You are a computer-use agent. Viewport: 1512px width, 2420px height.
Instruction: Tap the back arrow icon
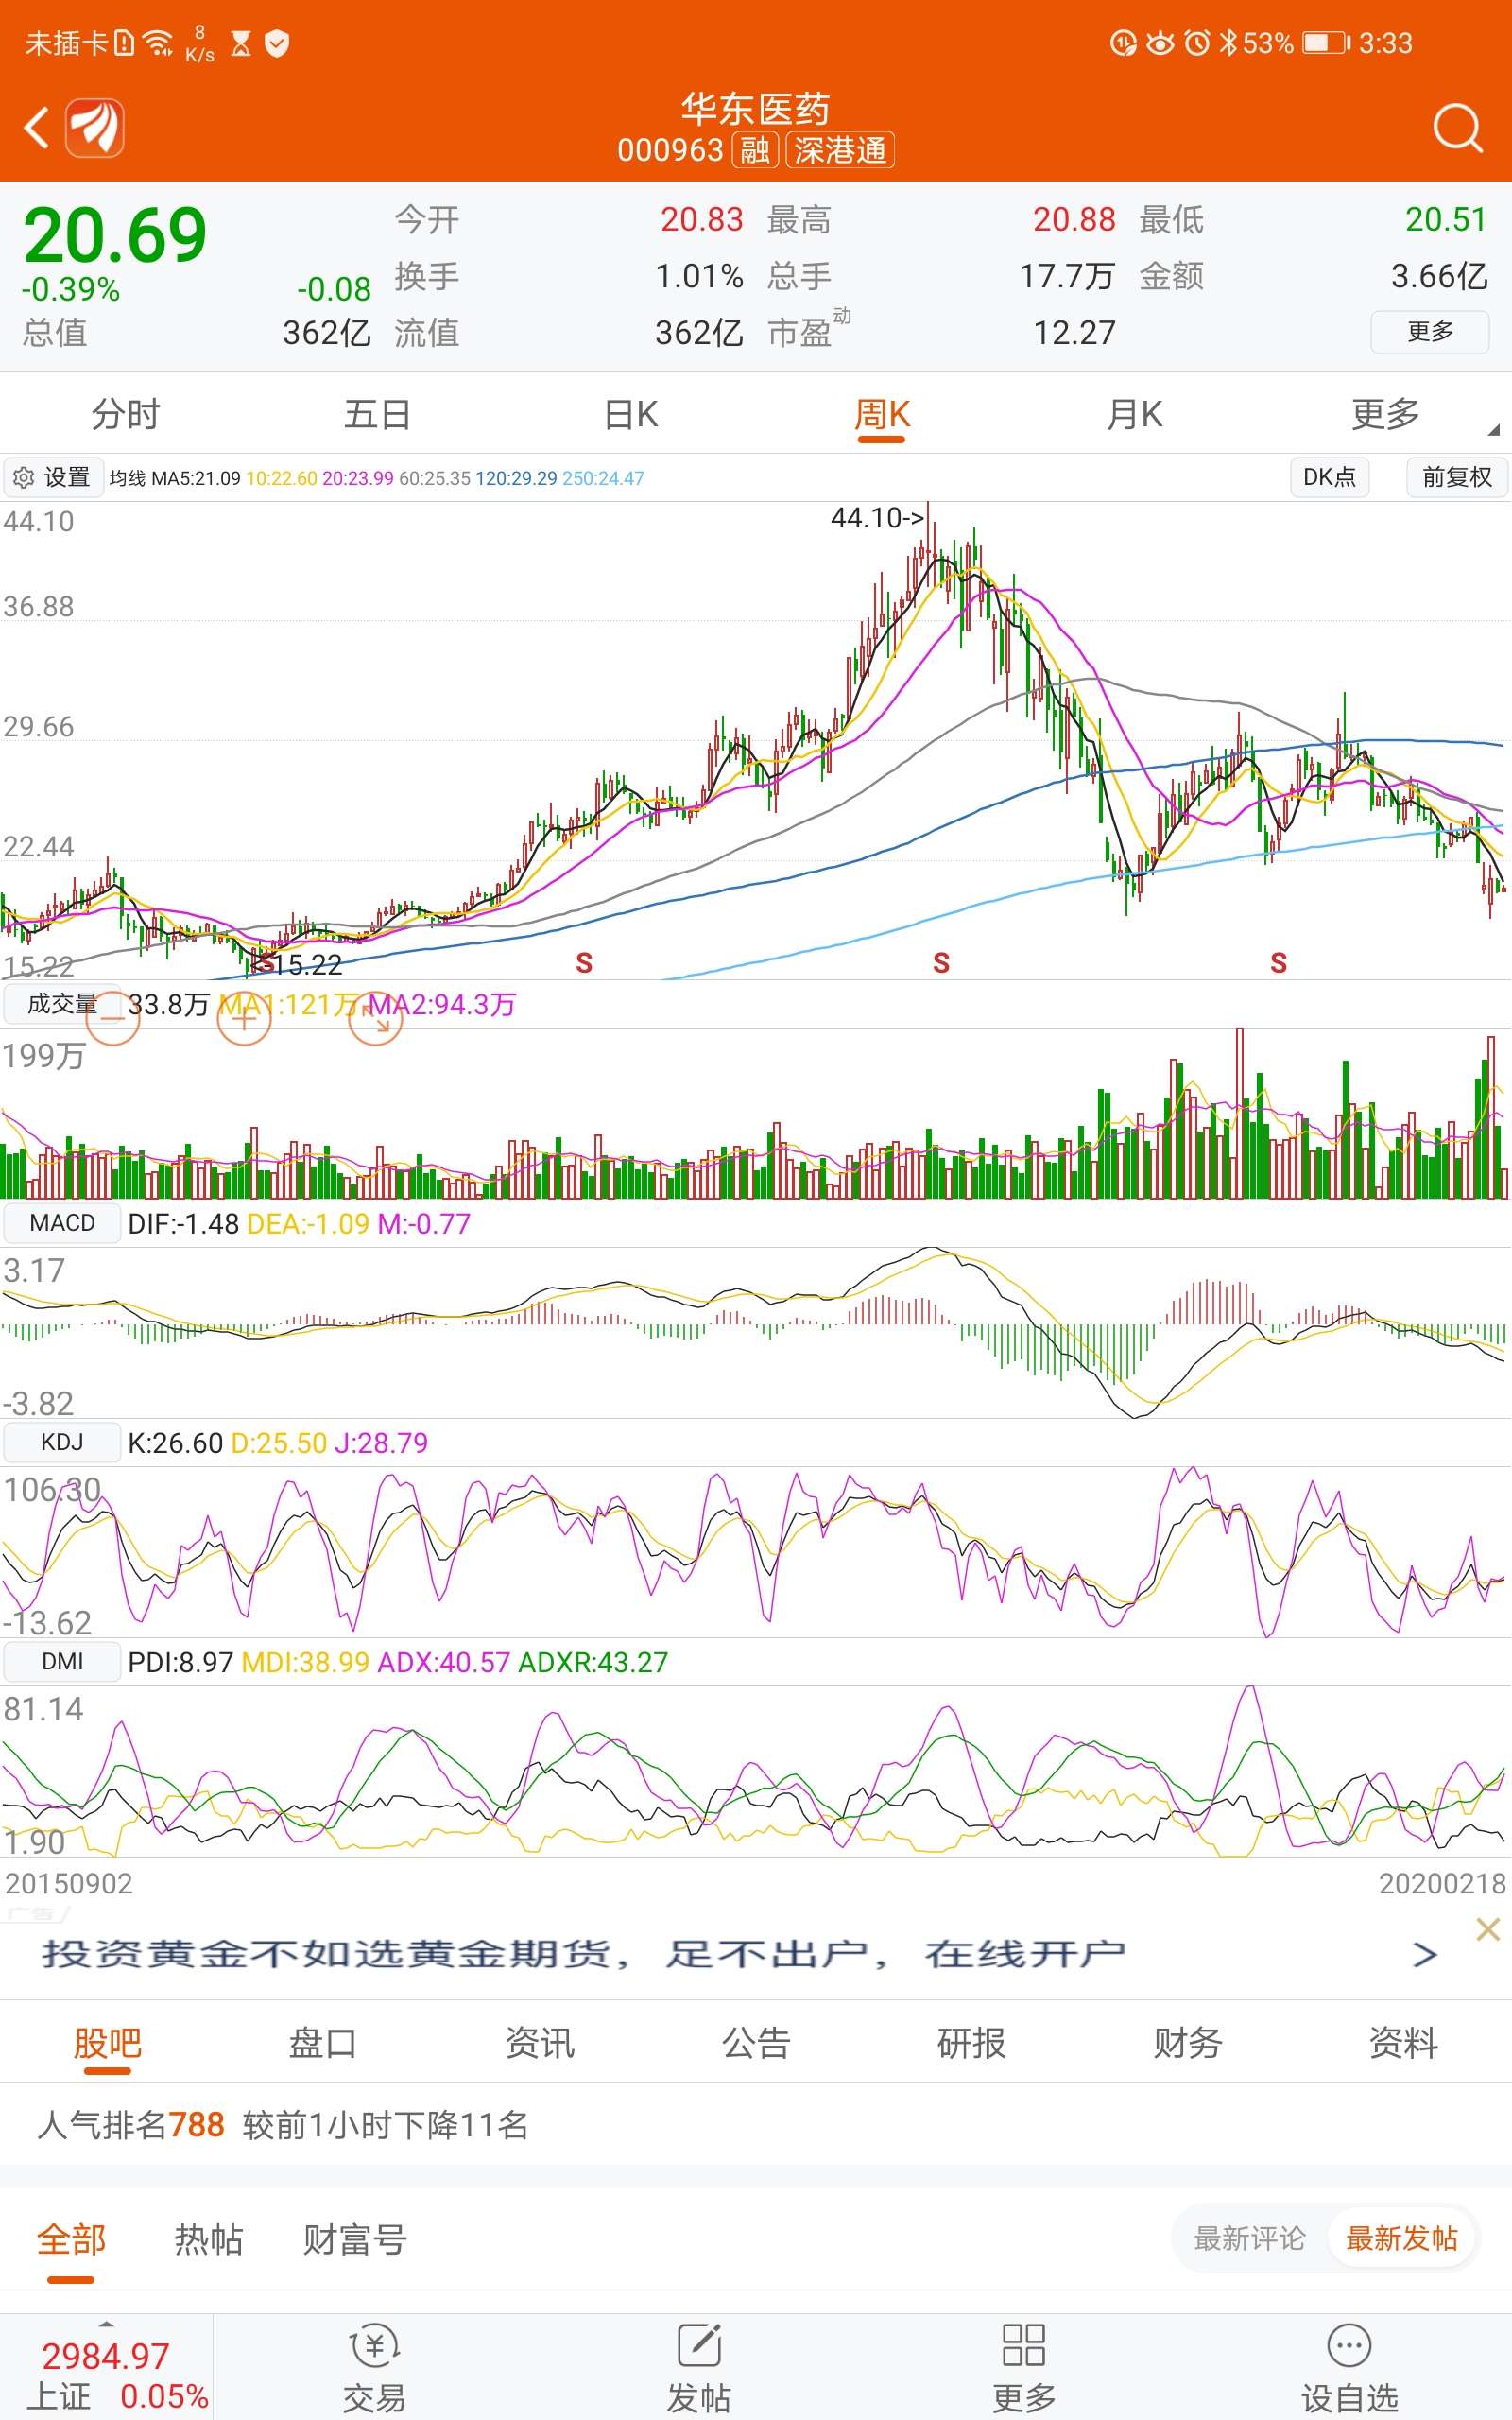(x=37, y=128)
